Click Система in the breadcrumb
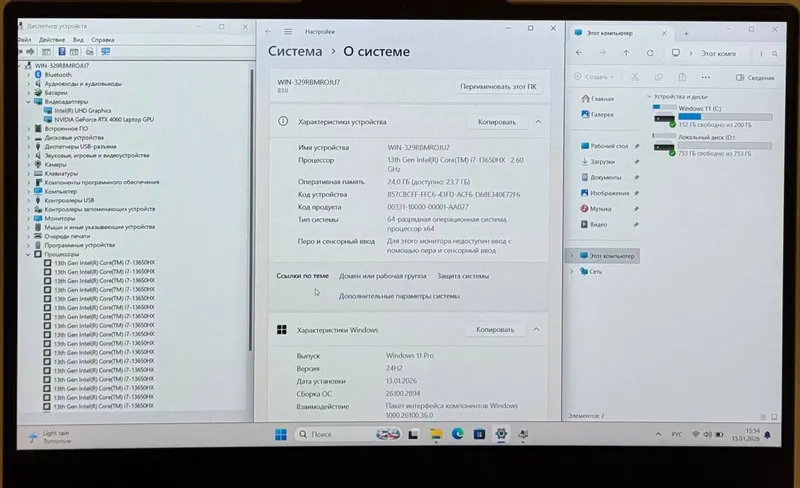The height and width of the screenshot is (488, 800). point(295,52)
